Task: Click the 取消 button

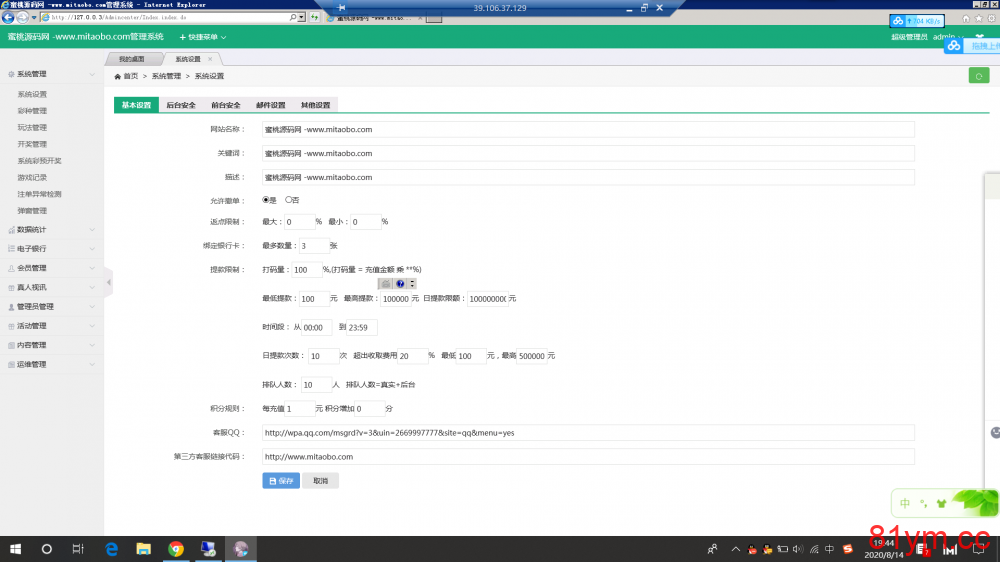Action: pyautogui.click(x=320, y=481)
